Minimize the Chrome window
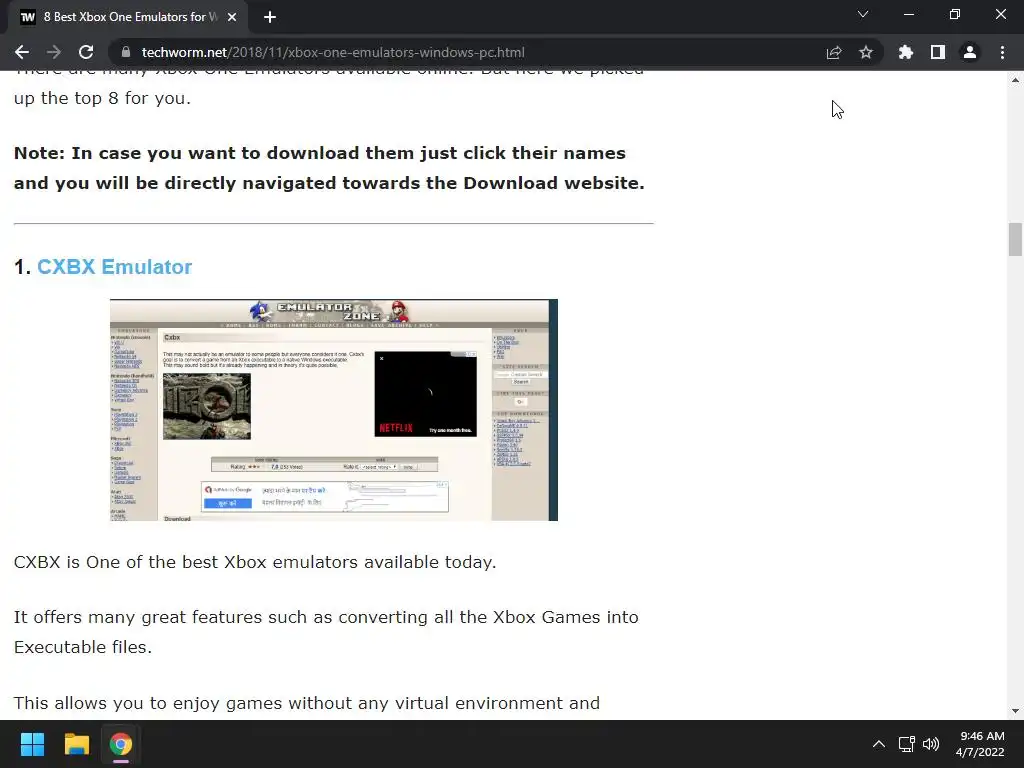Image resolution: width=1024 pixels, height=768 pixels. pos(908,14)
